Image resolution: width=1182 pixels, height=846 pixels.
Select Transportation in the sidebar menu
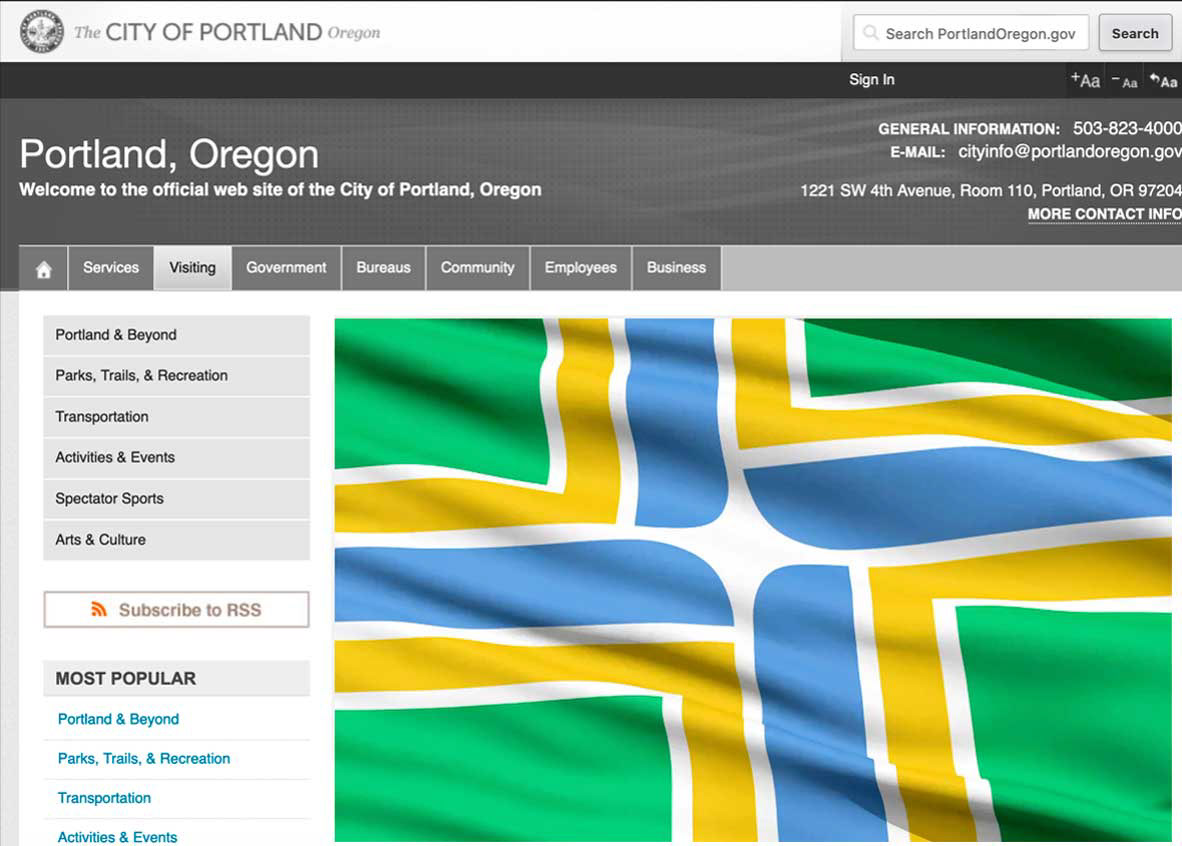click(x=176, y=417)
